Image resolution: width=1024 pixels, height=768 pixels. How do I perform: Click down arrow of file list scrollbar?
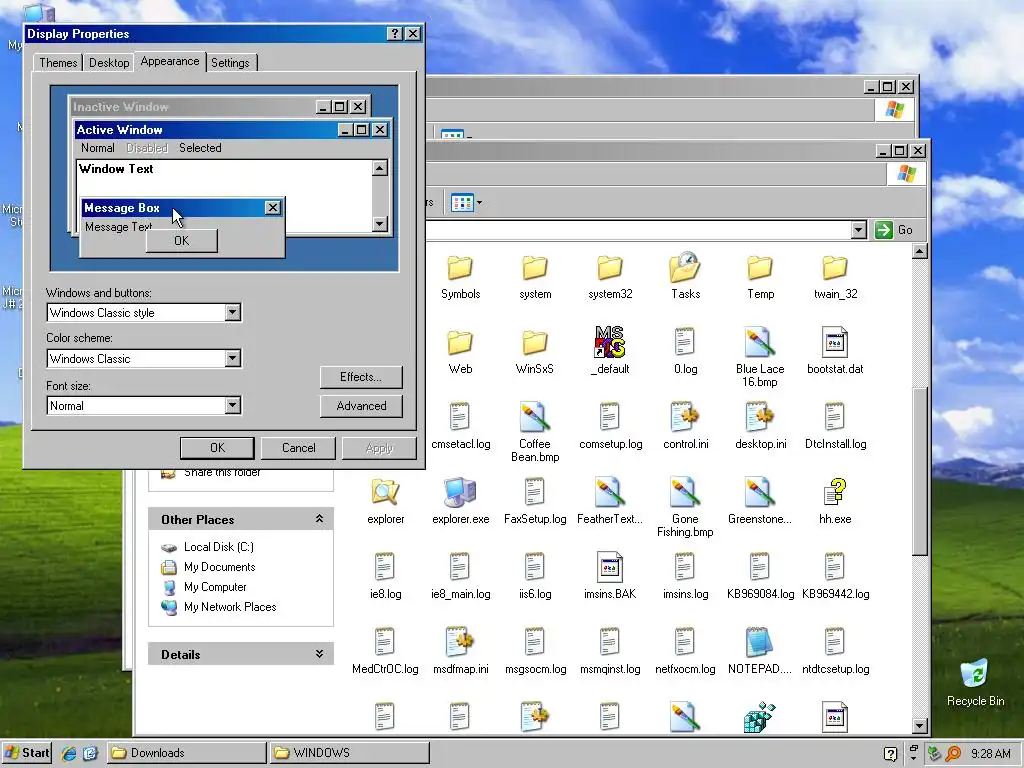(920, 726)
